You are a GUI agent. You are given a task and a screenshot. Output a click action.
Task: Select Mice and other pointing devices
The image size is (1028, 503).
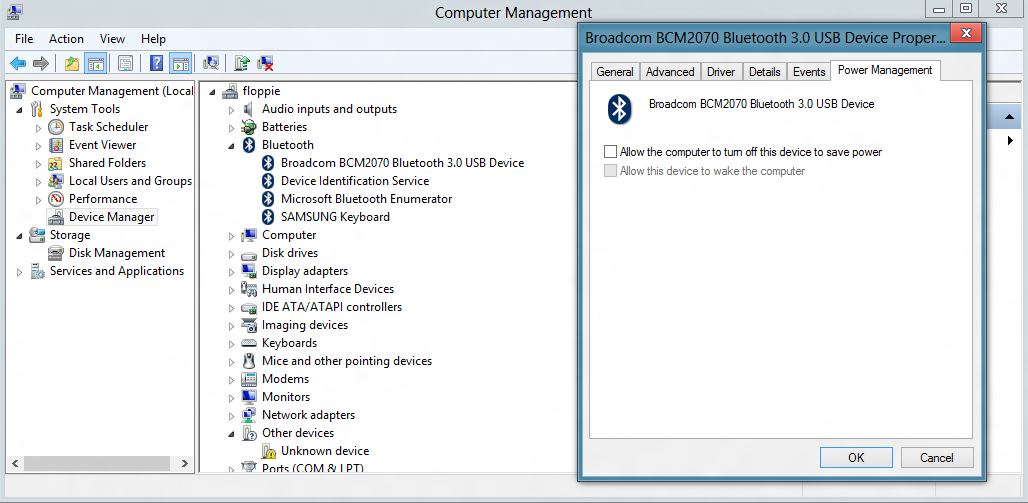(x=347, y=361)
